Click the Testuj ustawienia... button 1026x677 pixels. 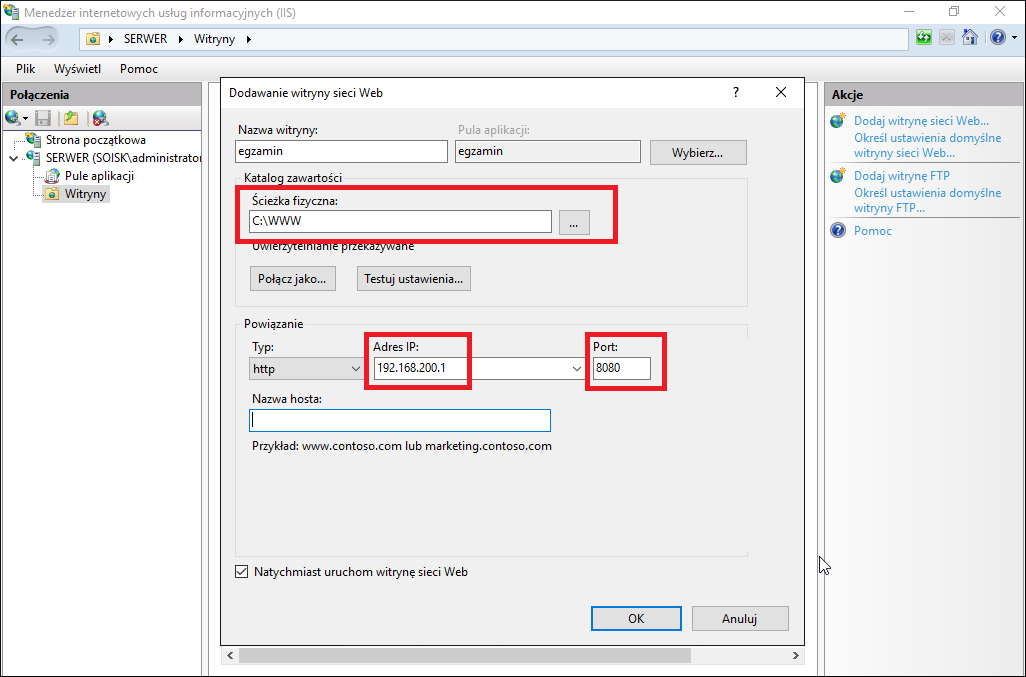coord(414,279)
